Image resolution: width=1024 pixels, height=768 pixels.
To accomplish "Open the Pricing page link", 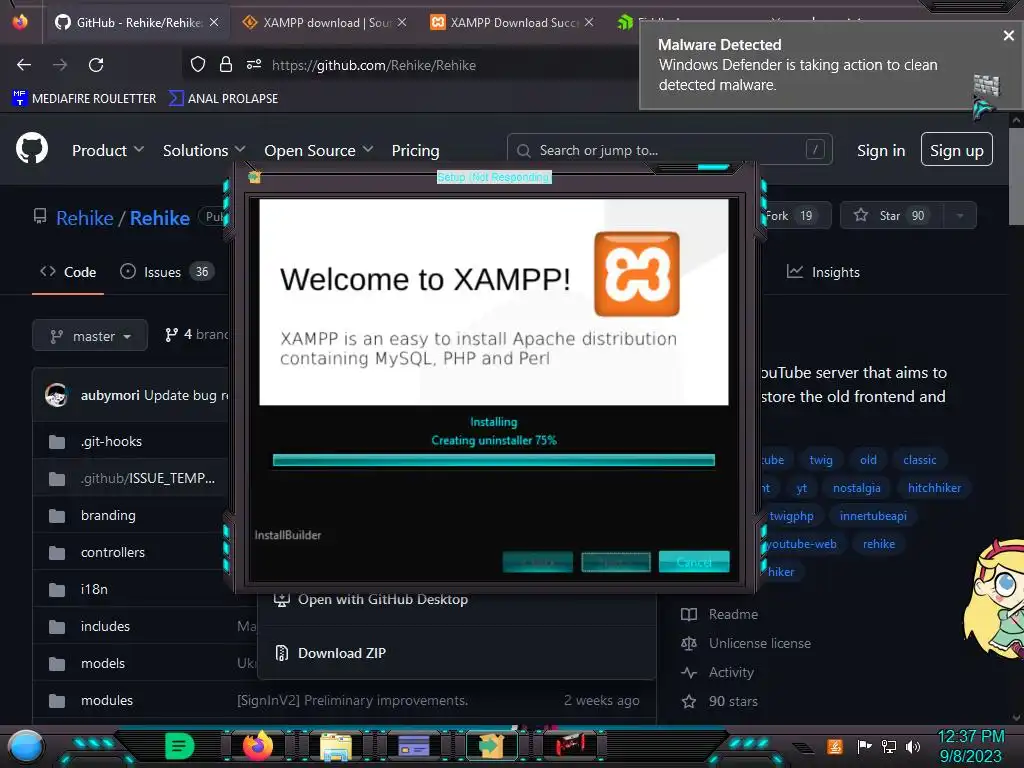I will [415, 150].
